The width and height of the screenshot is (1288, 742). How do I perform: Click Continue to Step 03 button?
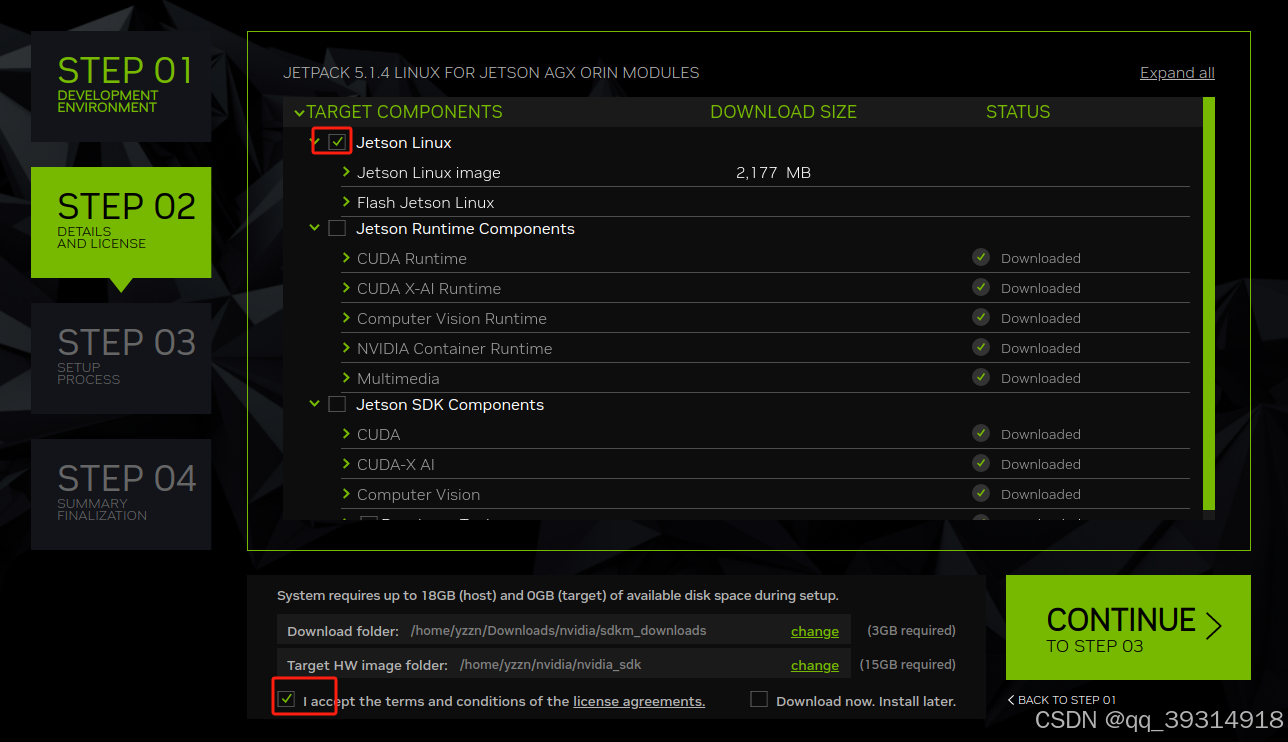tap(1128, 627)
